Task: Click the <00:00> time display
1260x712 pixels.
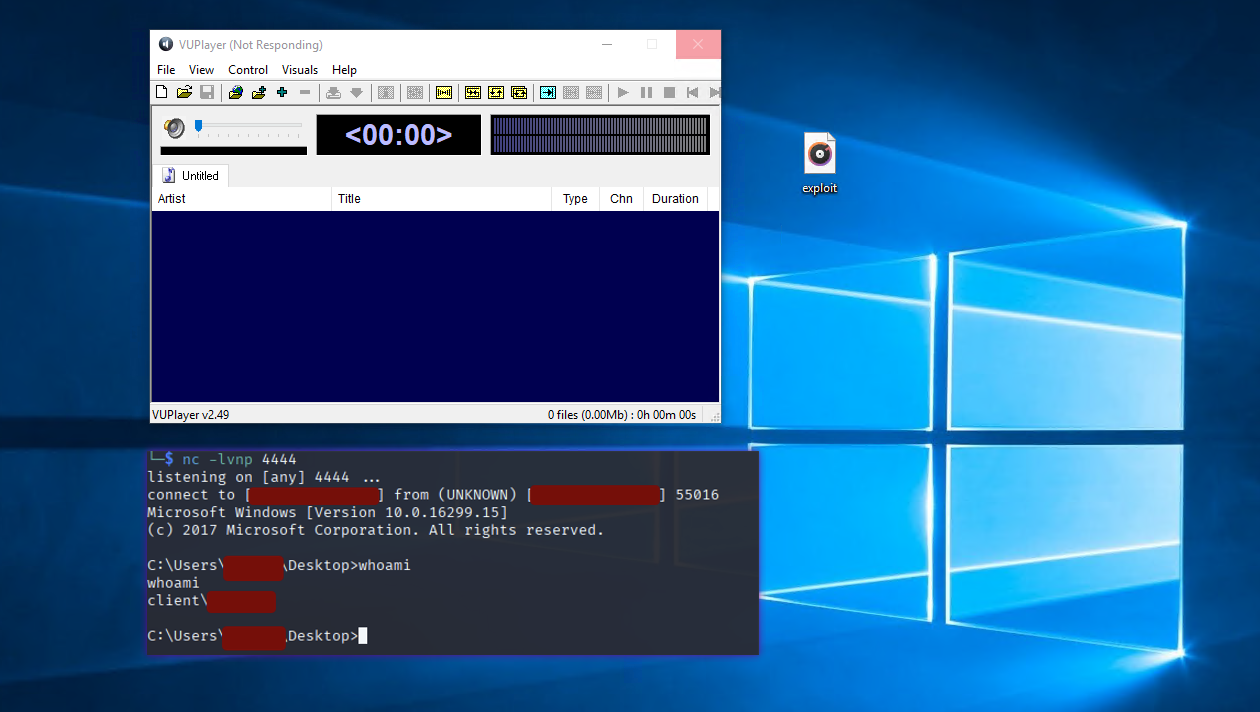Action: (x=399, y=135)
